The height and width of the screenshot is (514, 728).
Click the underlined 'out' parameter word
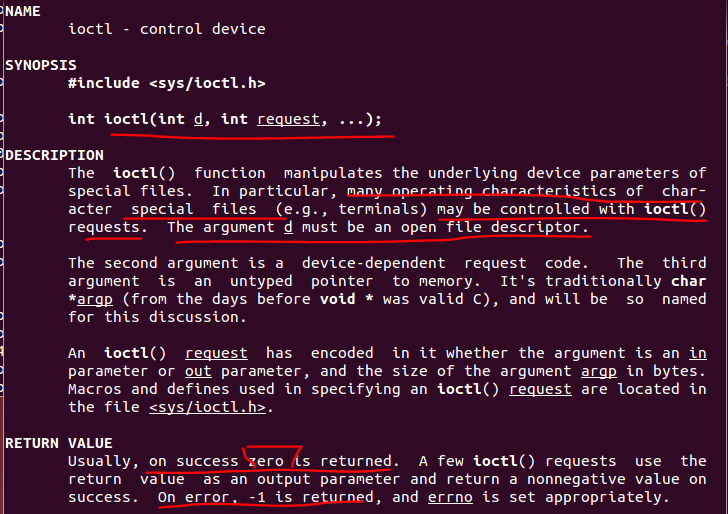click(198, 371)
